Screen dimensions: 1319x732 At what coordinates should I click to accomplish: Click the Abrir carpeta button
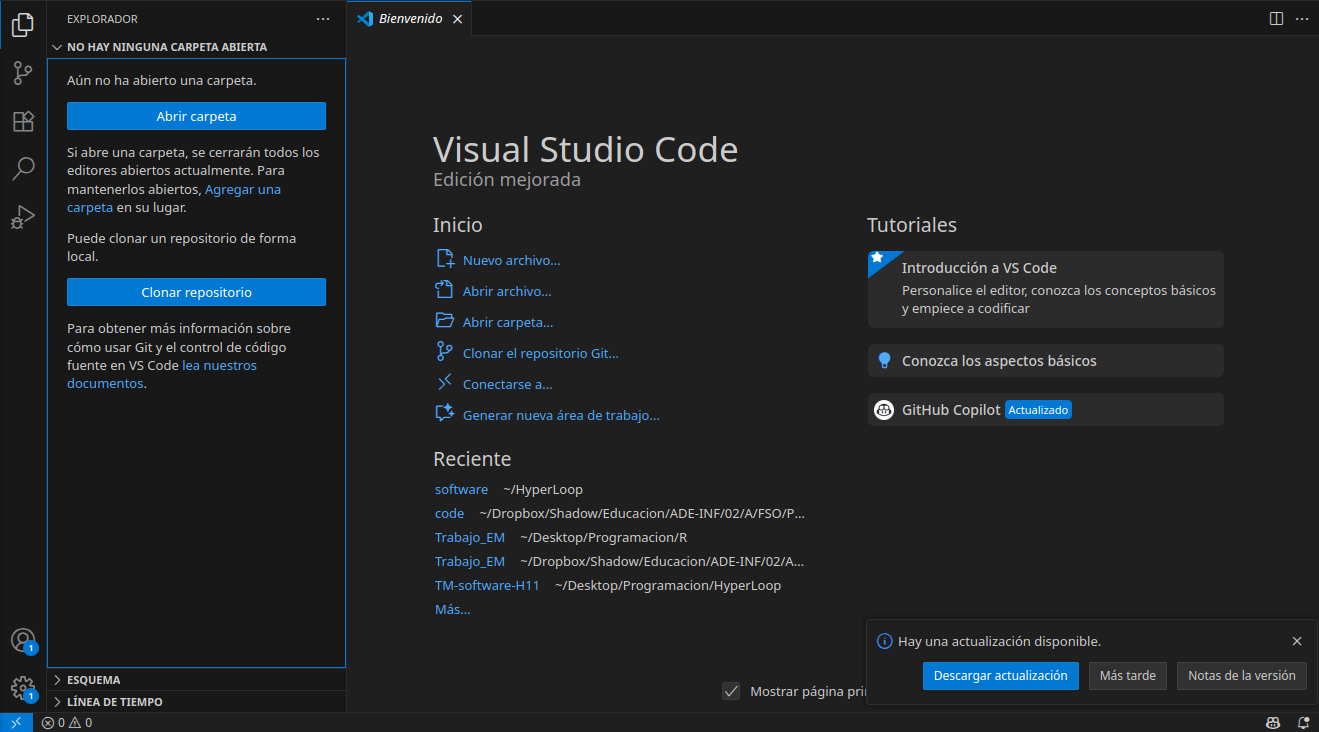pos(196,116)
